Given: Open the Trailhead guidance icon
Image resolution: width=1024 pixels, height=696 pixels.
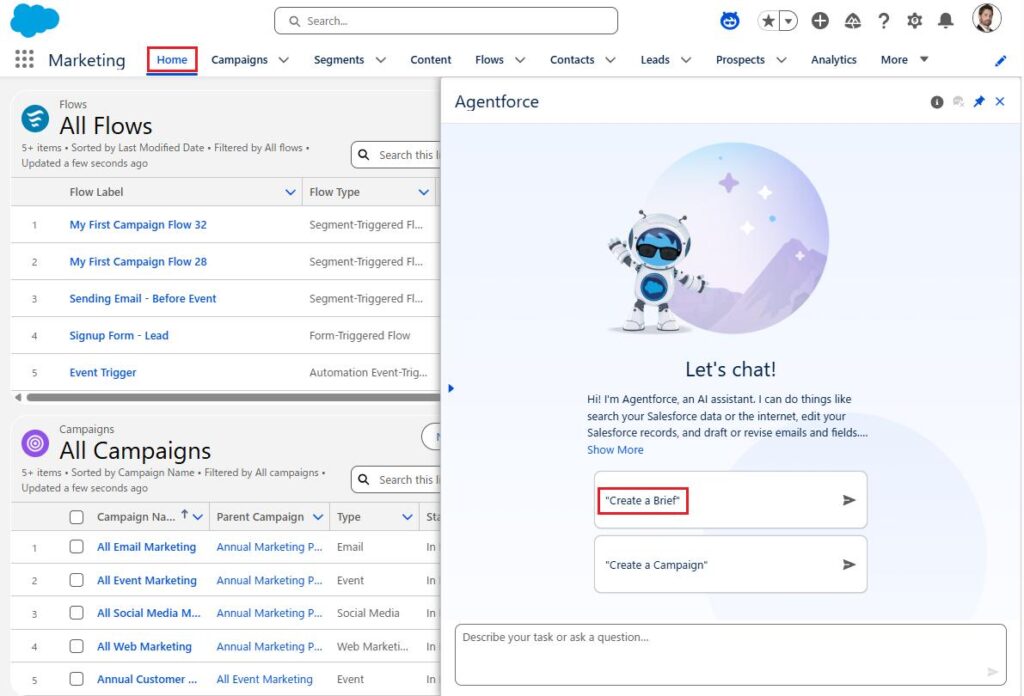Looking at the screenshot, I should point(852,21).
